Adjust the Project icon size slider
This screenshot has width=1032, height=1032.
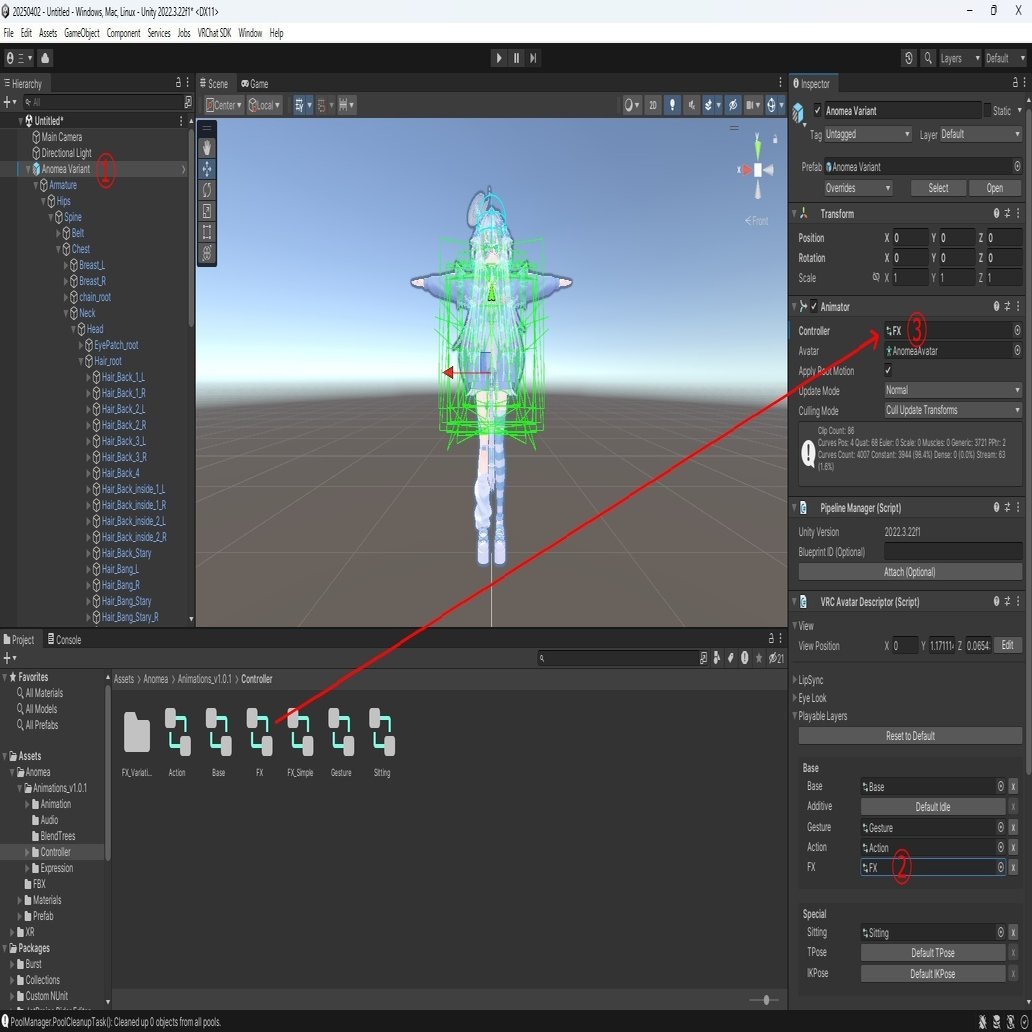[x=765, y=1000]
